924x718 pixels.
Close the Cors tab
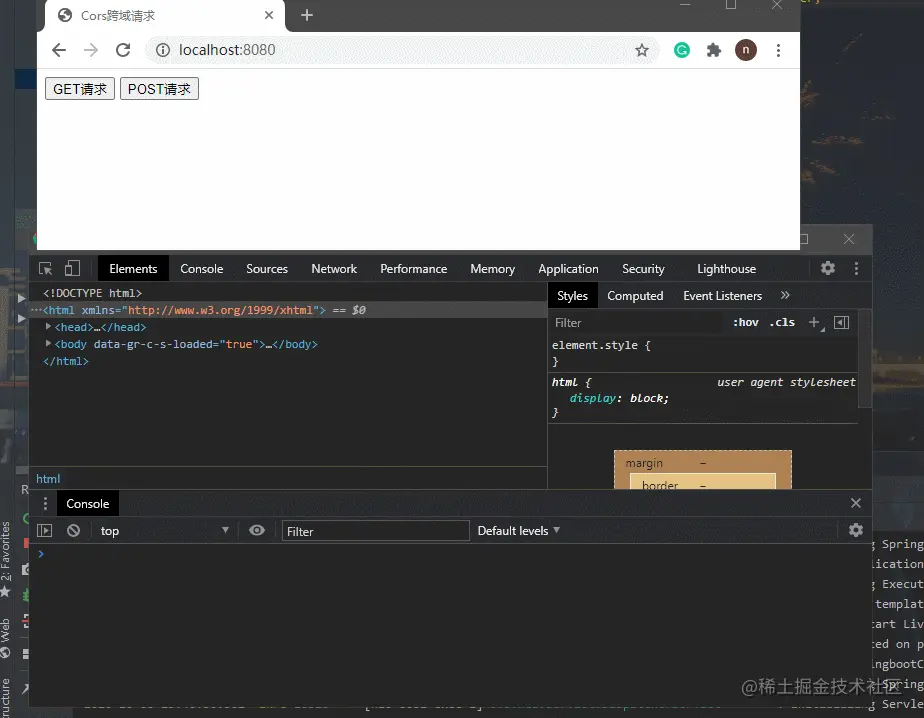point(269,15)
